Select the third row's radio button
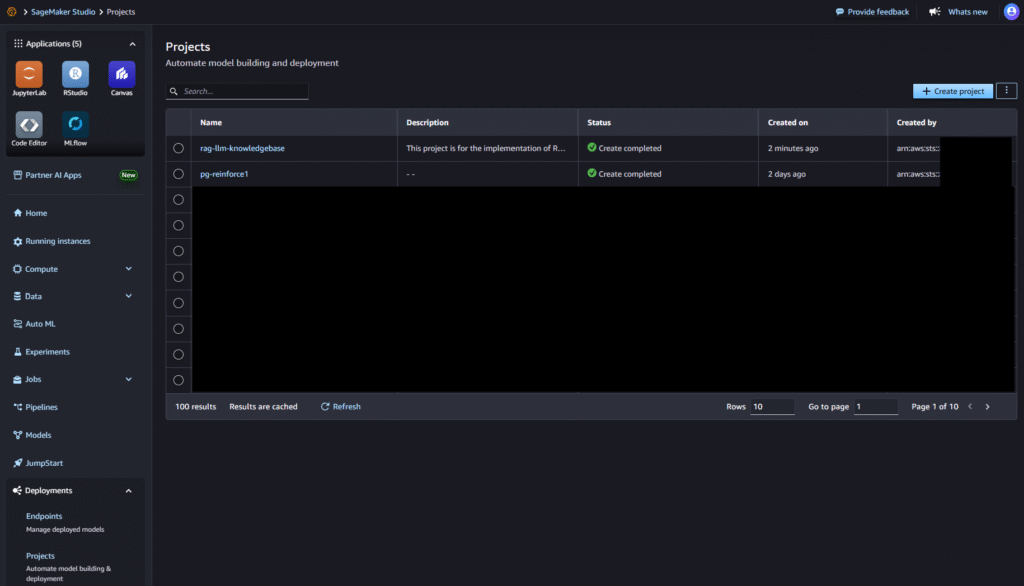1024x586 pixels. click(178, 200)
